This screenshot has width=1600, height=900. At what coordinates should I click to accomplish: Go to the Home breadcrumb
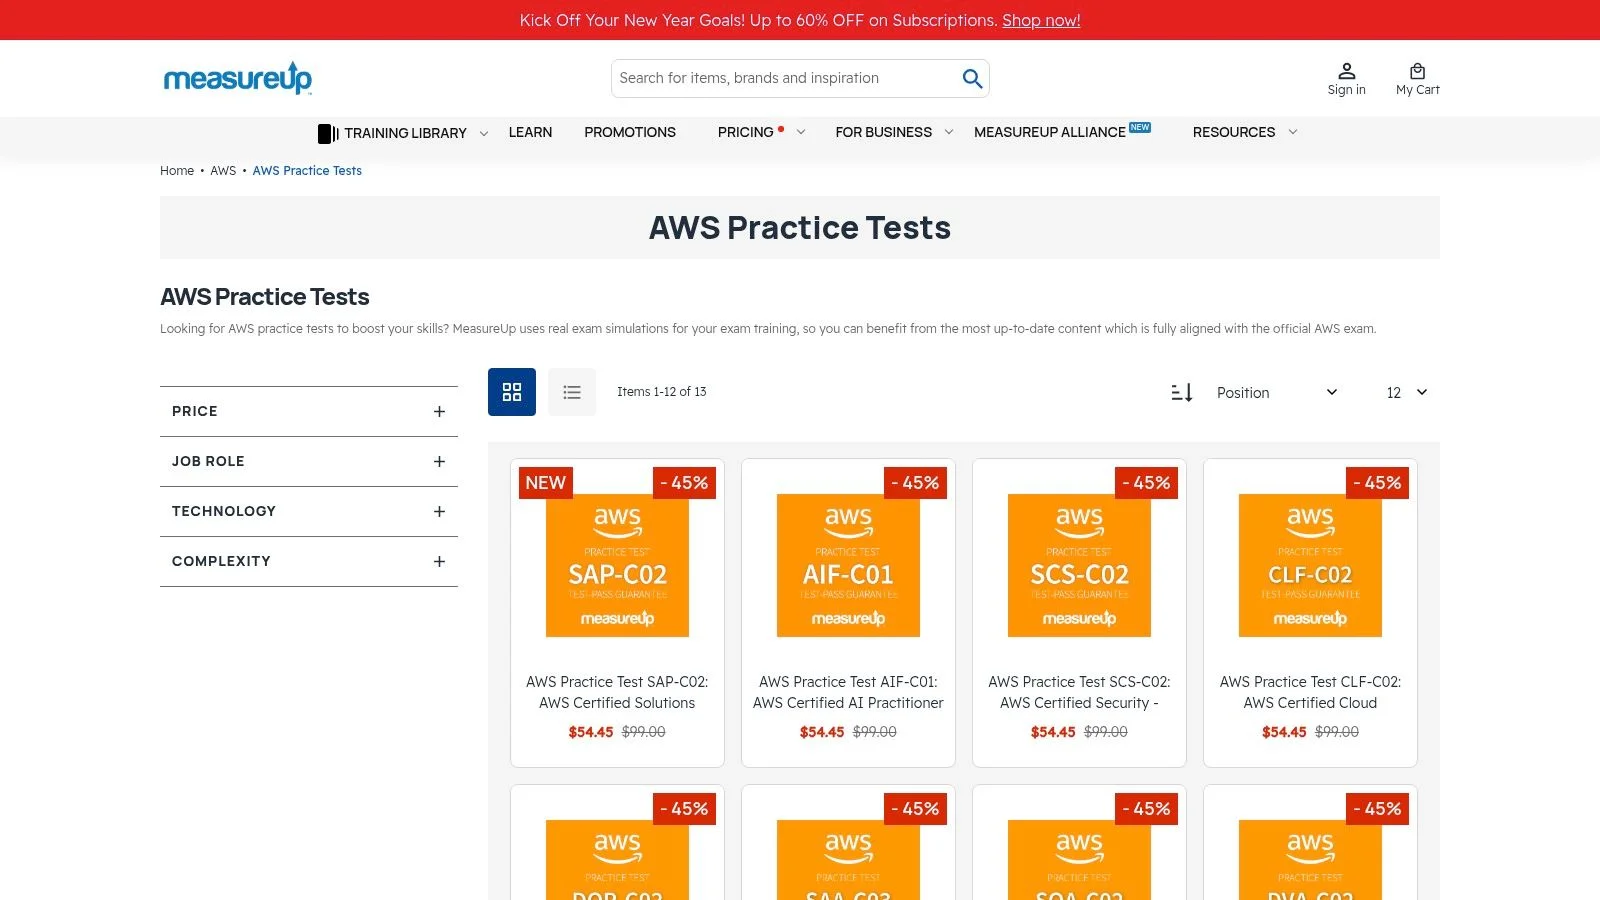coord(177,171)
